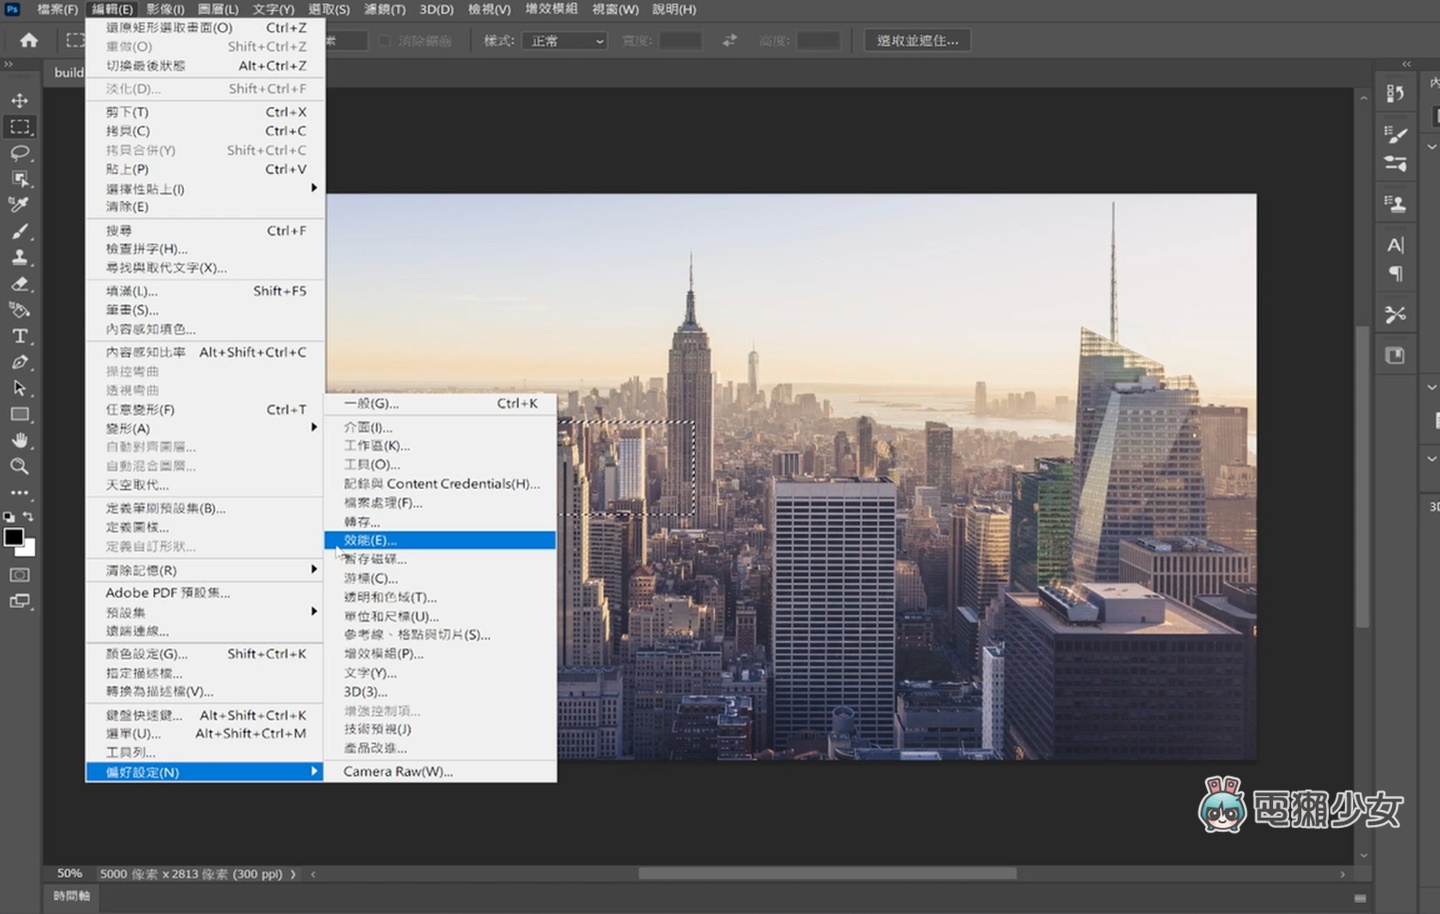Viewport: 1440px width, 914px height.
Task: Click the black foreground color swatch
Action: tap(14, 537)
